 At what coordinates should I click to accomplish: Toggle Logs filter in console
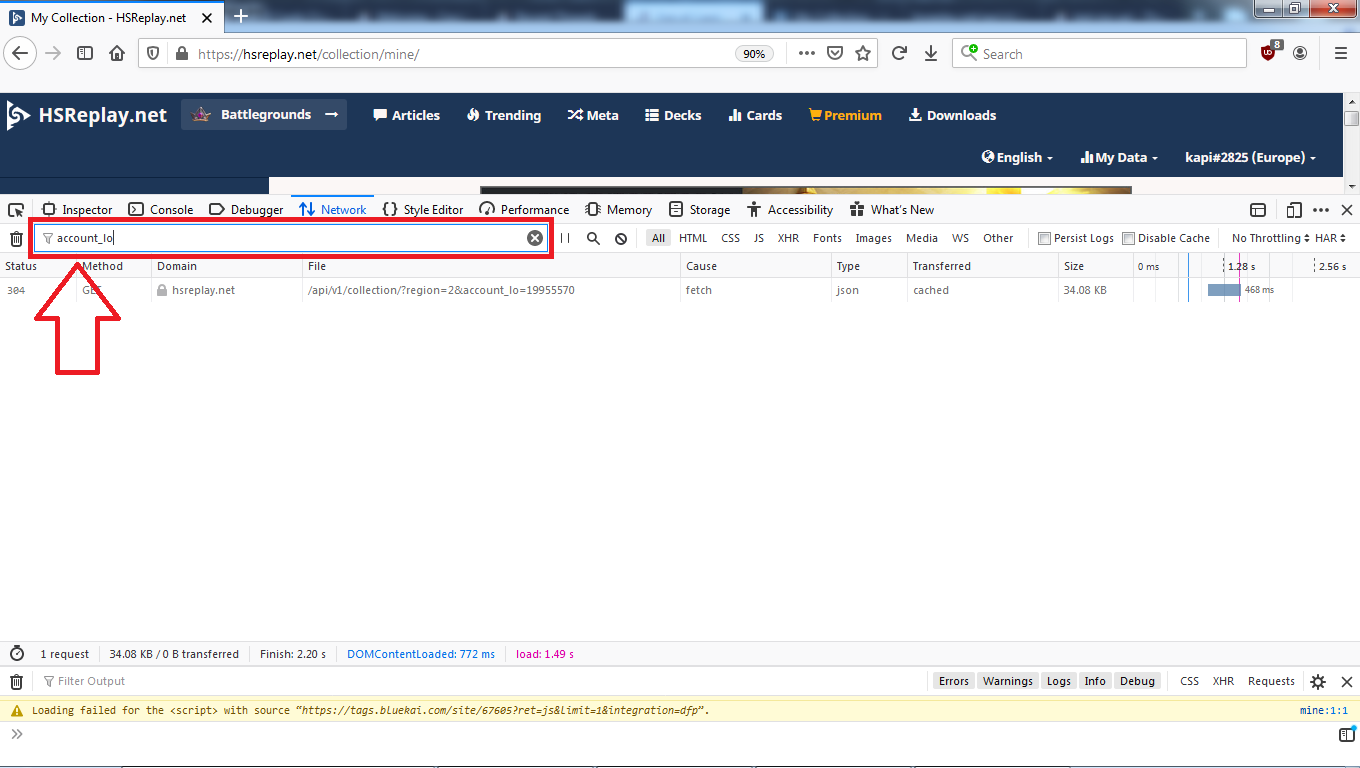point(1058,681)
